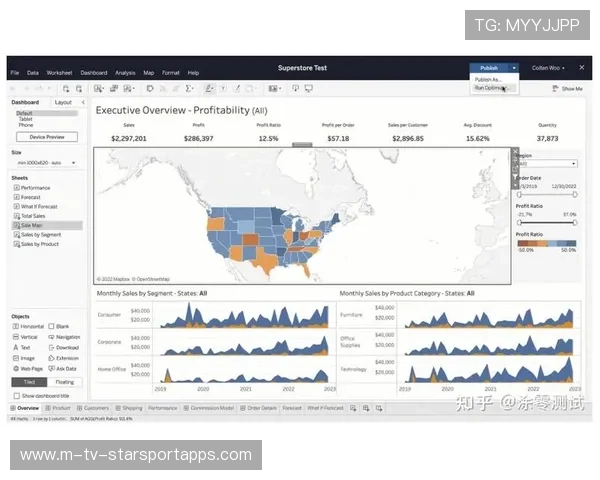Pick the Download object icon
600x480 pixels.
51,347
